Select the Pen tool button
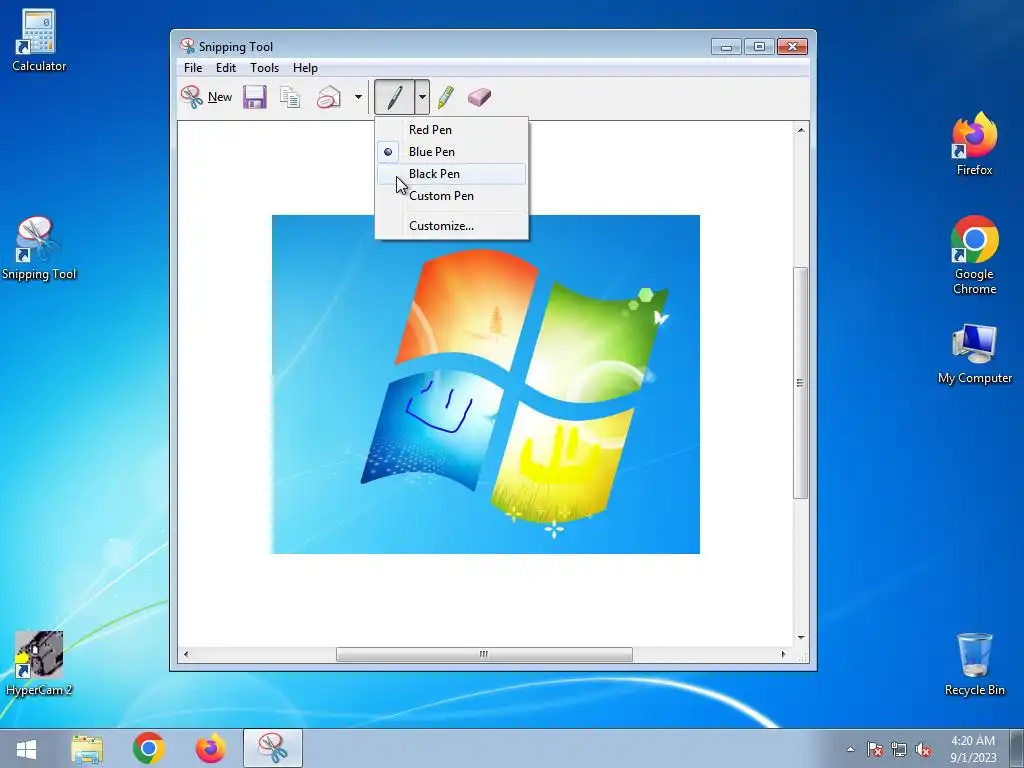 (x=394, y=97)
